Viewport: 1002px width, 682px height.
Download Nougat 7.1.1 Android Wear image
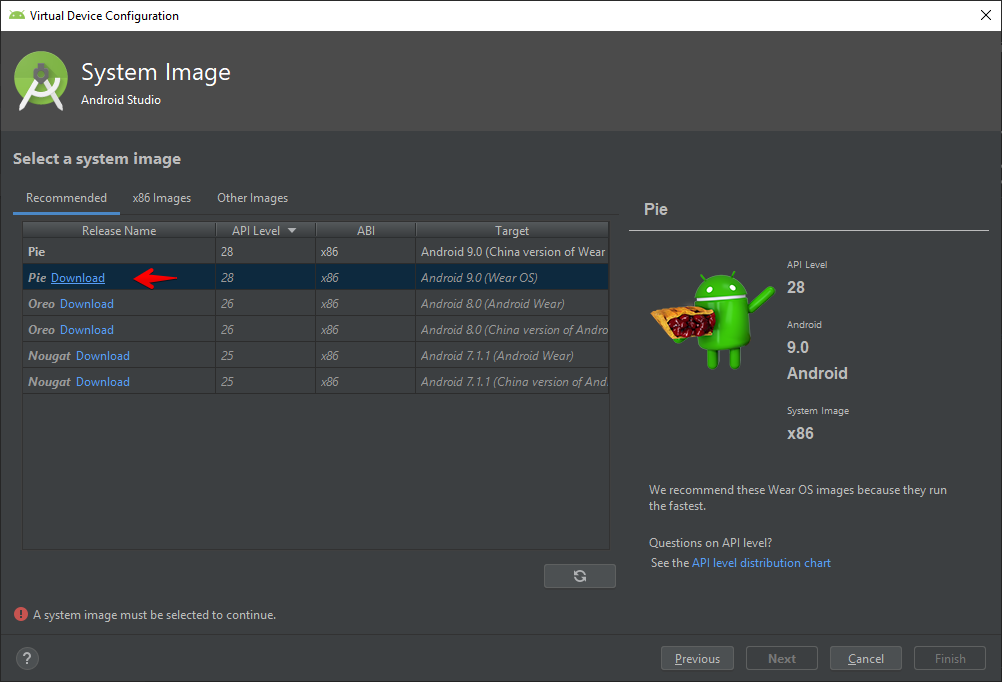[x=103, y=356]
